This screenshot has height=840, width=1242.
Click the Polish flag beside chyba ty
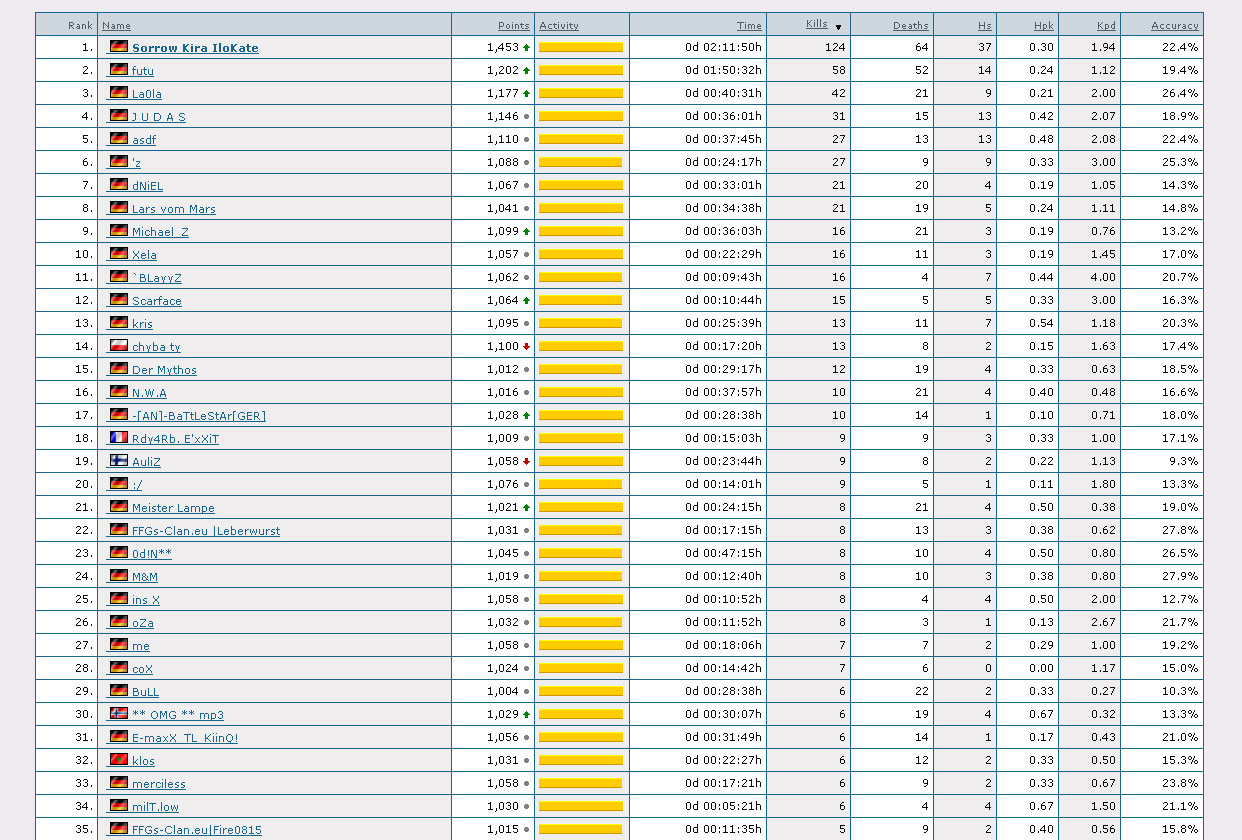pos(118,346)
